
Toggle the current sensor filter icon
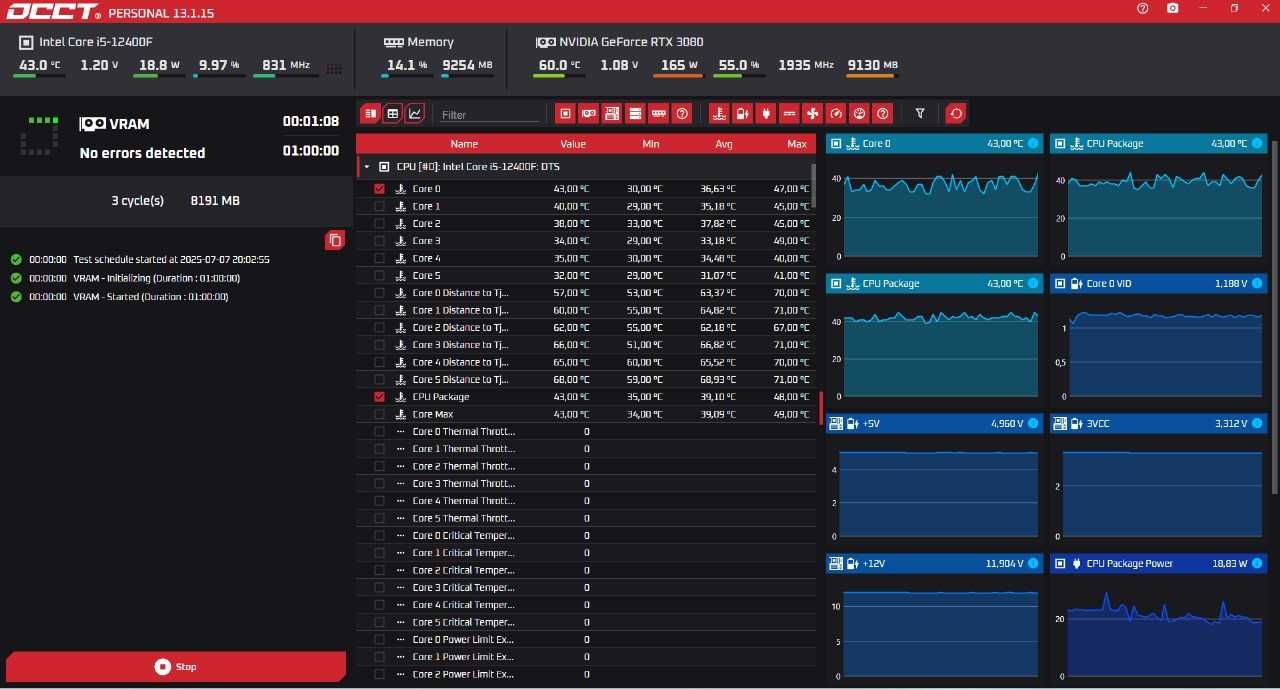pos(789,114)
